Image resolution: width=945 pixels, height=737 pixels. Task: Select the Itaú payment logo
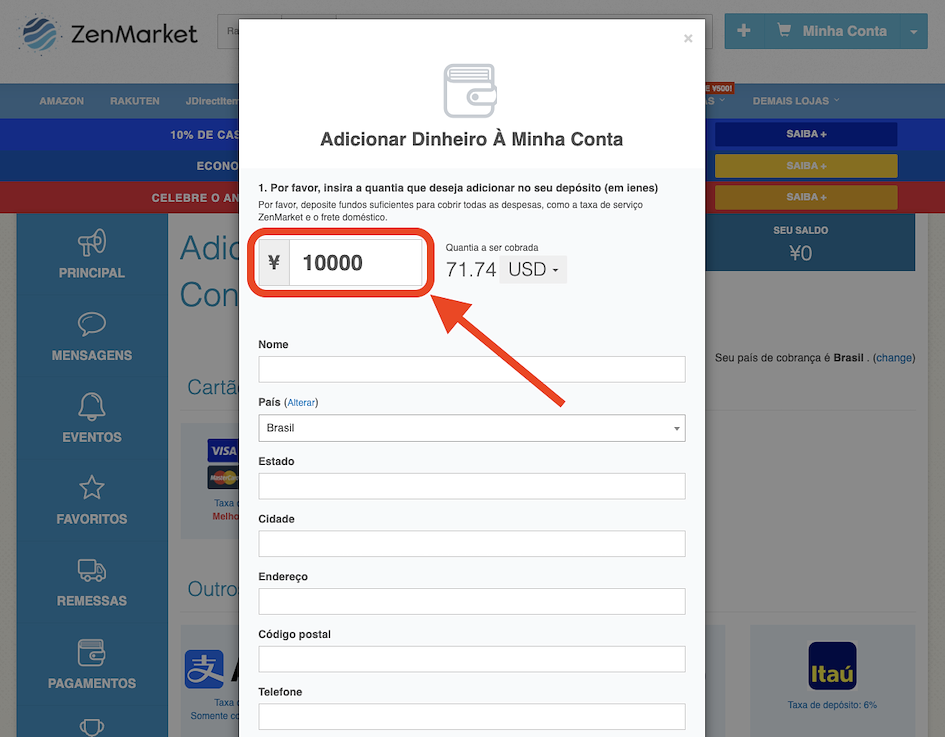832,666
